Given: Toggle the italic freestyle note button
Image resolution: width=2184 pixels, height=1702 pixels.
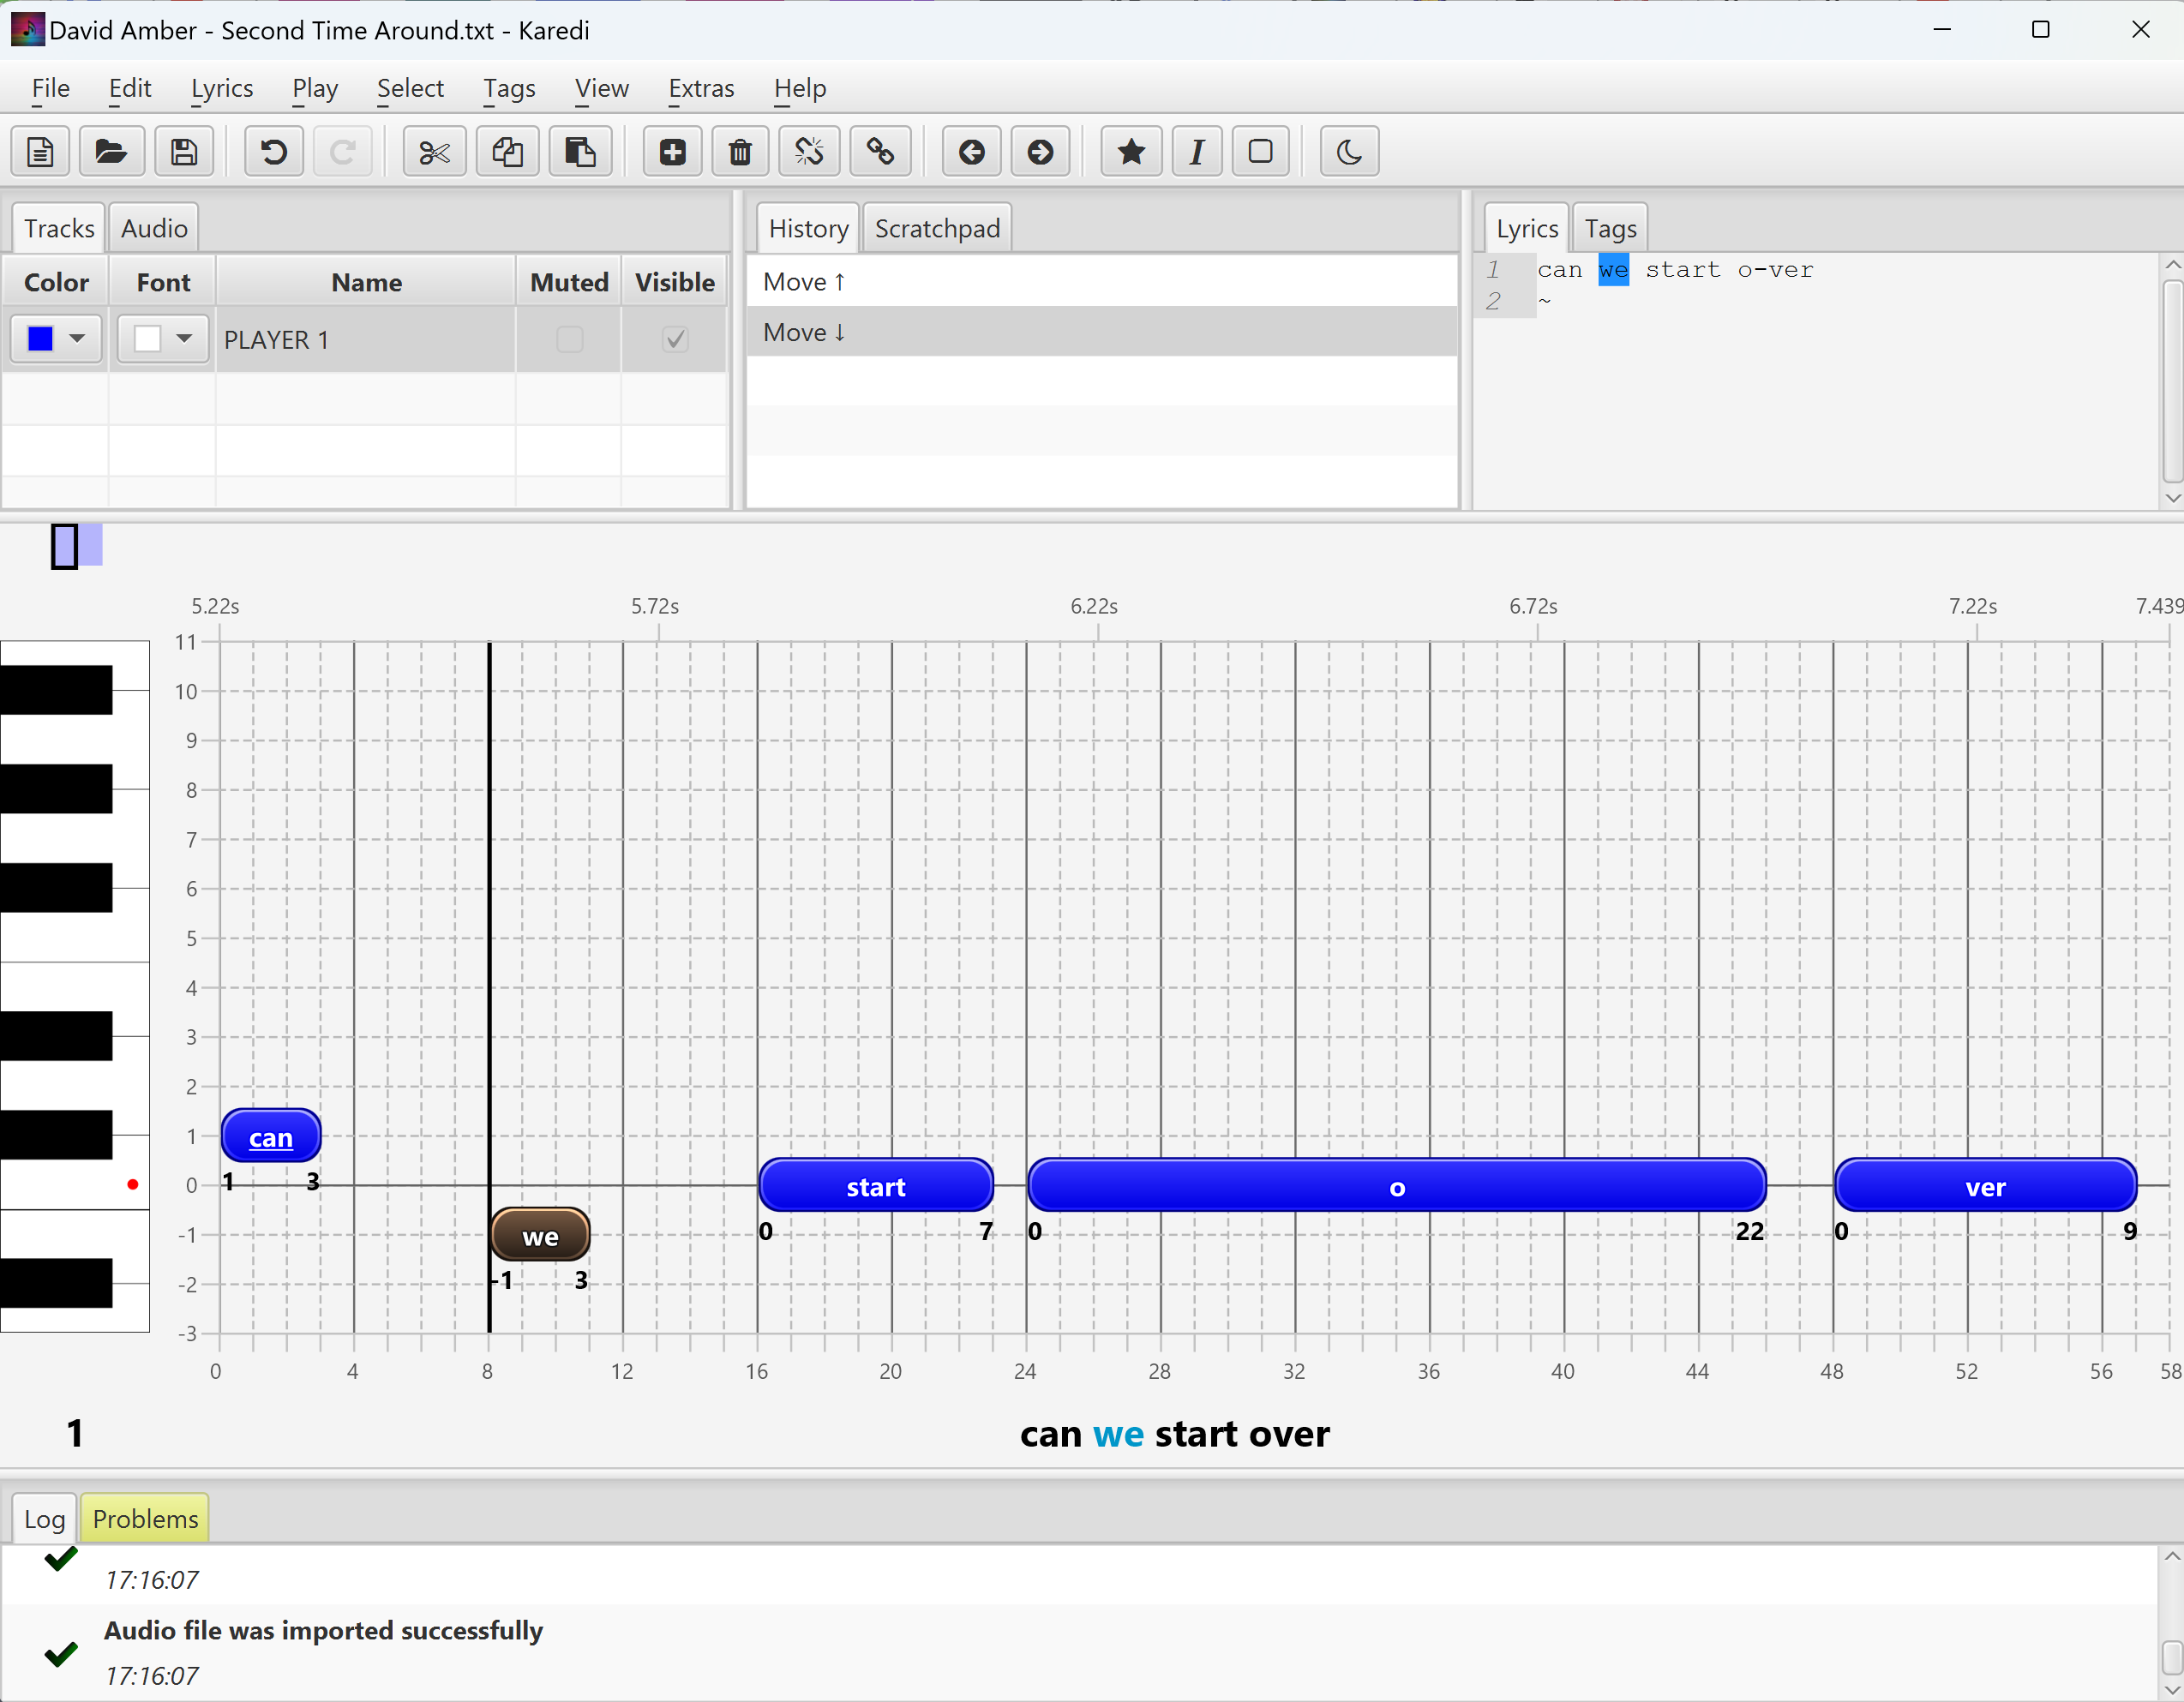Looking at the screenshot, I should click(x=1196, y=152).
